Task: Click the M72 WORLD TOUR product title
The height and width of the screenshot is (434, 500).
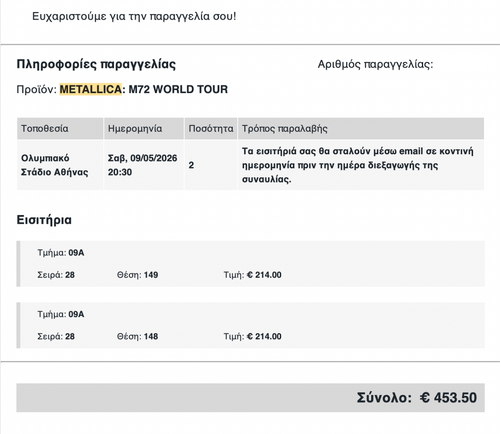Action: click(x=178, y=89)
